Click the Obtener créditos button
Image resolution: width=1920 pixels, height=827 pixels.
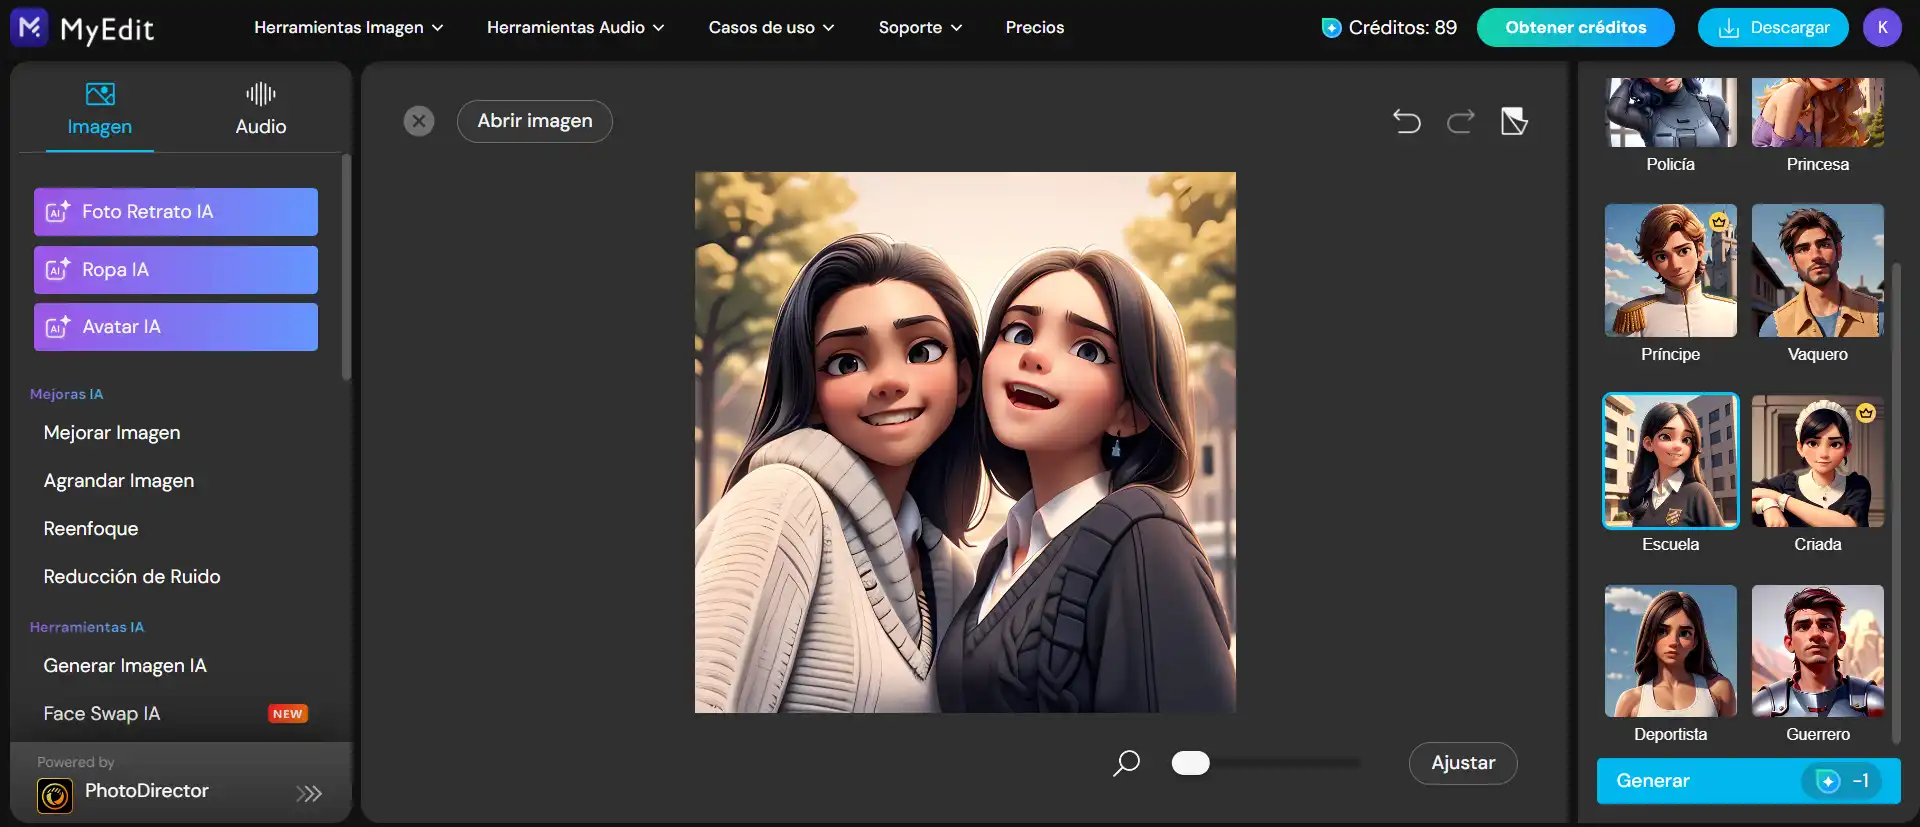(1575, 28)
